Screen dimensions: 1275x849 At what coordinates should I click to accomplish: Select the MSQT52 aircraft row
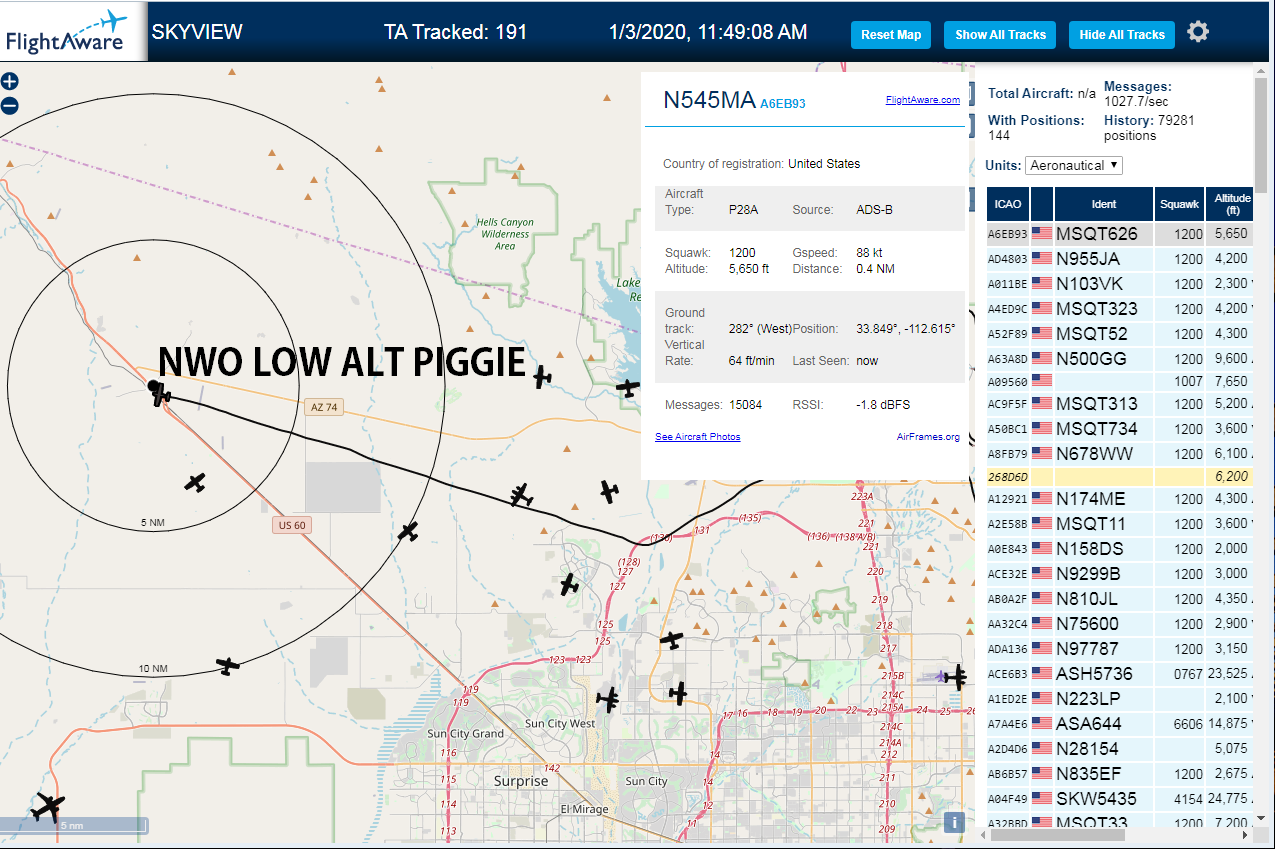point(1120,334)
